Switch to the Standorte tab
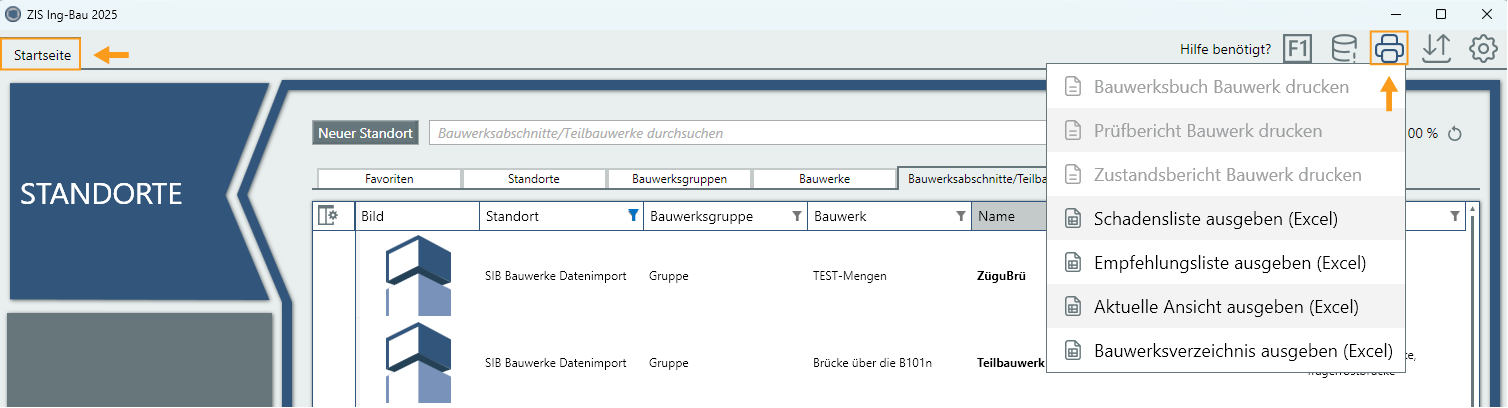The width and height of the screenshot is (1508, 408). (x=534, y=179)
